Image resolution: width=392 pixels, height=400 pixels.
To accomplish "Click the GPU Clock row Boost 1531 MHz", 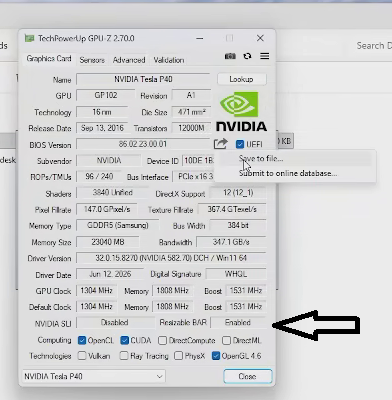I will pyautogui.click(x=246, y=290).
